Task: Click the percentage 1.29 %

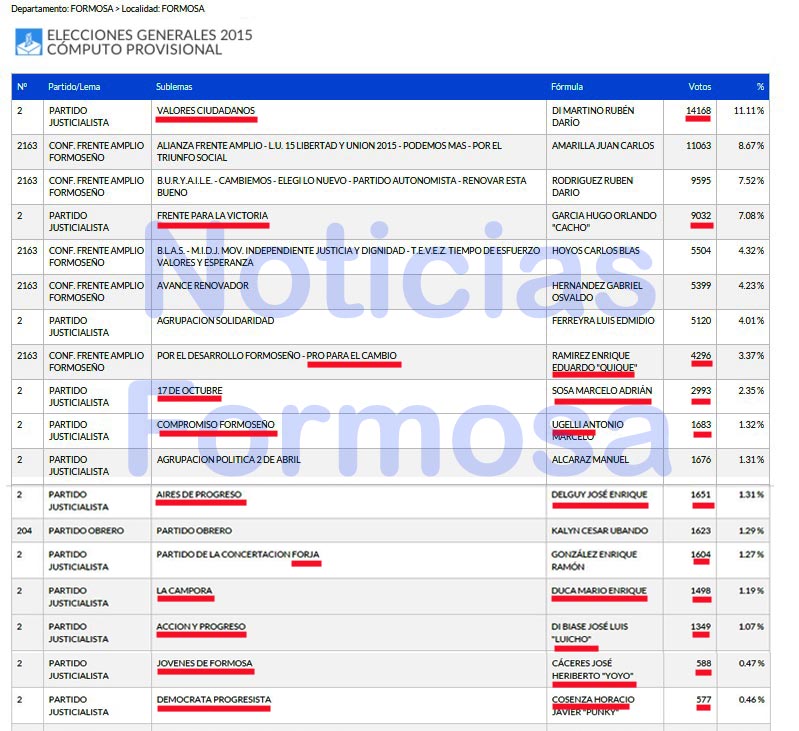Action: point(751,531)
